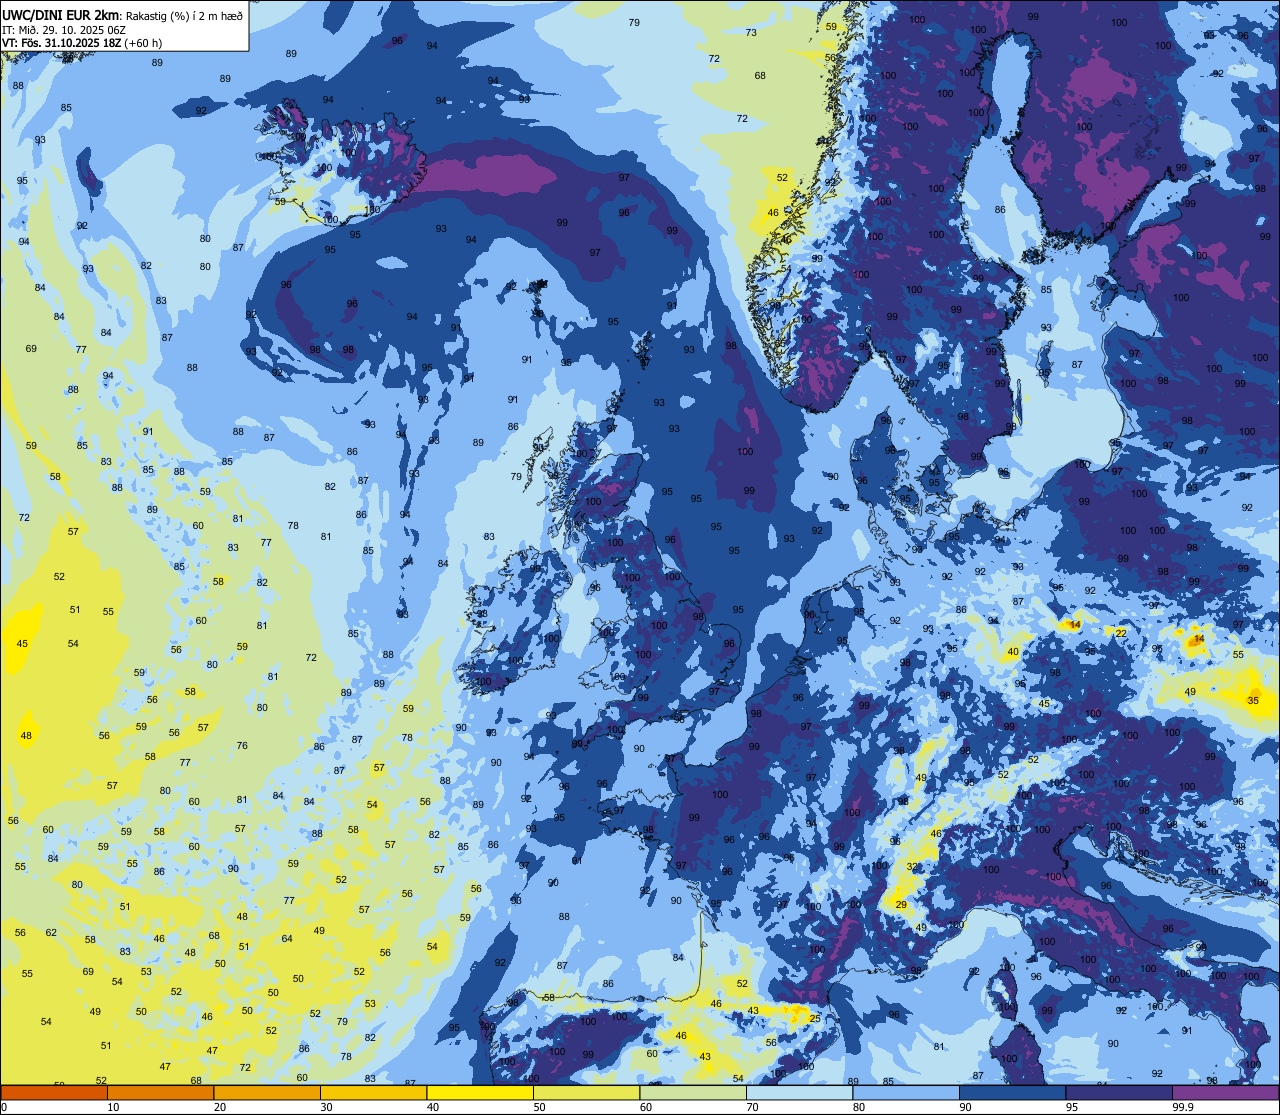Click the "(+60 h)" forecast lead time text
This screenshot has height=1115, width=1280.
pos(141,43)
